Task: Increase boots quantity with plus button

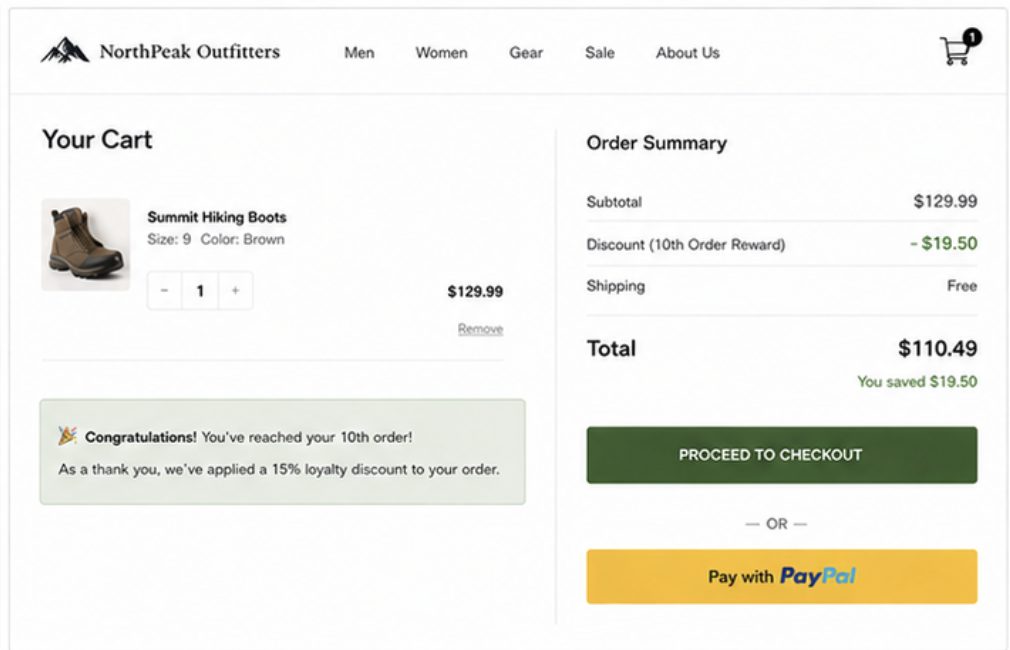Action: click(235, 291)
